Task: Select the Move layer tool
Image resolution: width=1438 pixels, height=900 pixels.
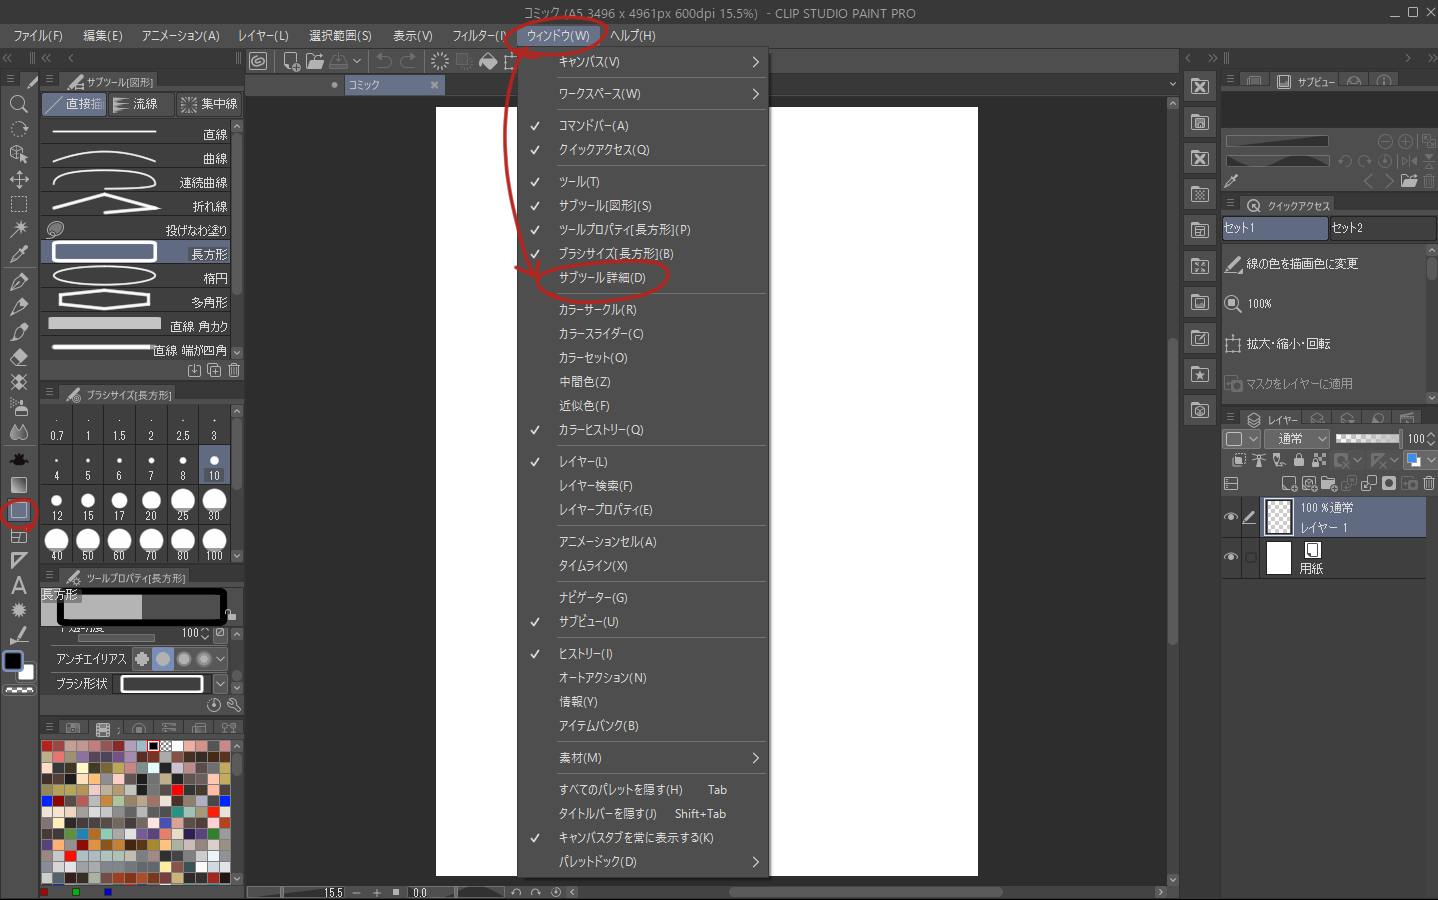Action: click(x=18, y=179)
